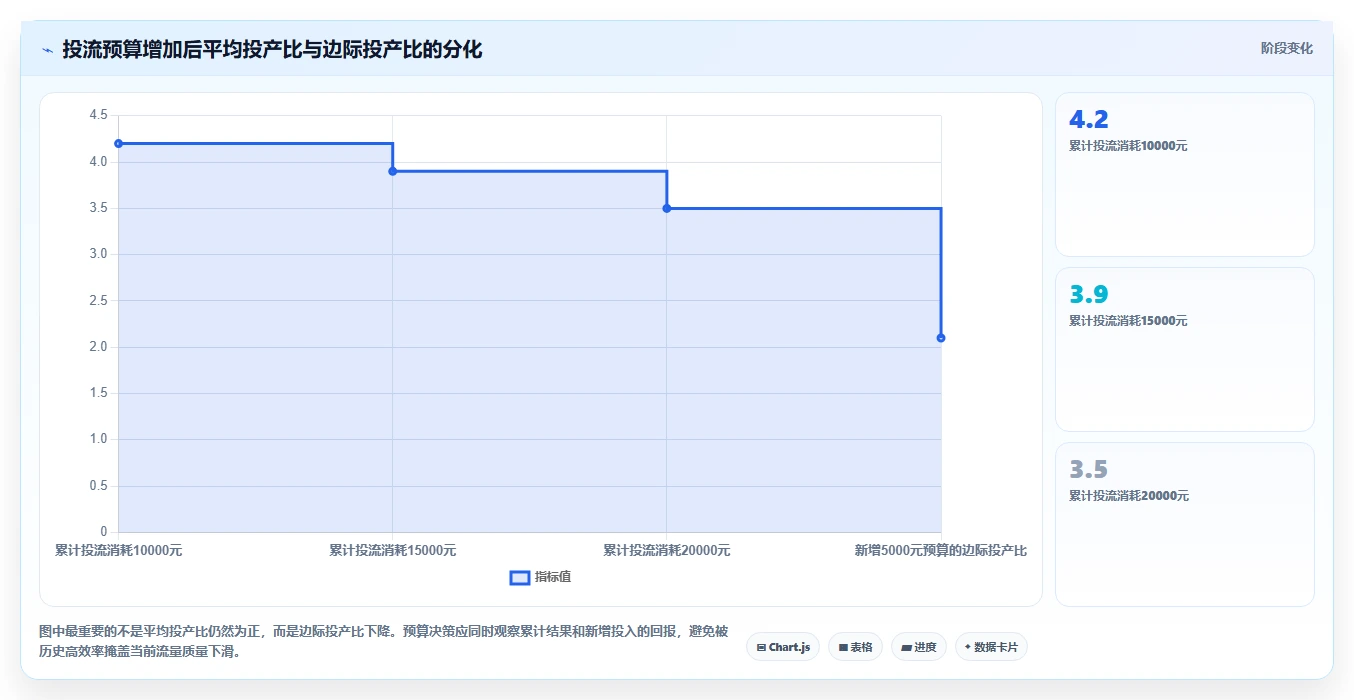The image size is (1354, 700).
Task: Select the 进度 tag
Action: 918,647
